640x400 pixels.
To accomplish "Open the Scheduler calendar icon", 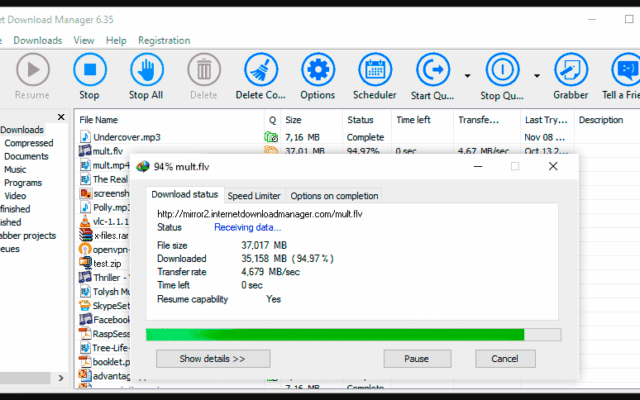I will [375, 70].
